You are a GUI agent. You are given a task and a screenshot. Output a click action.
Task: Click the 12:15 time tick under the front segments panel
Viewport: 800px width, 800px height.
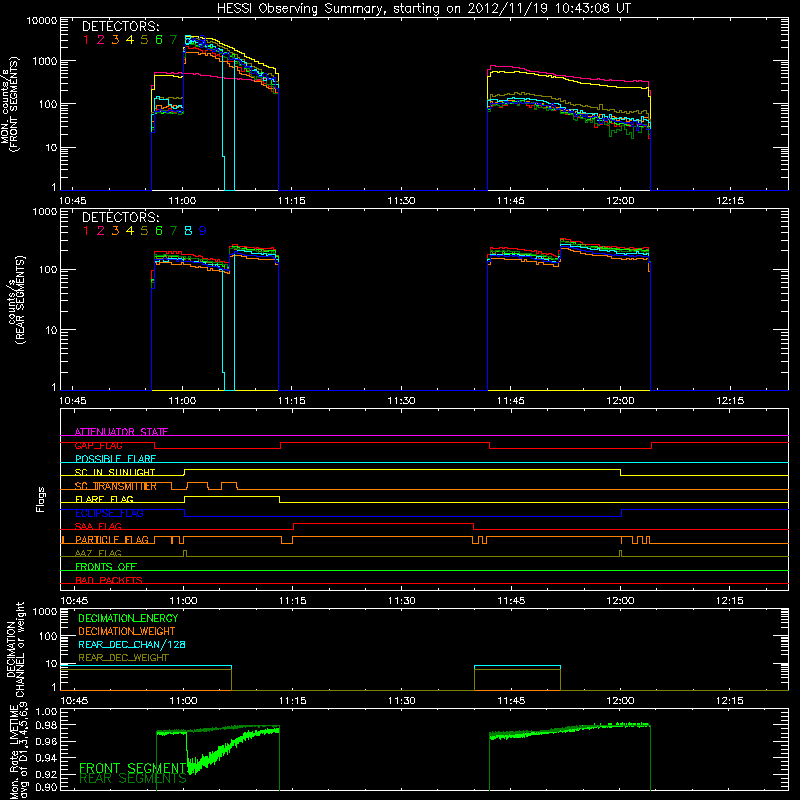coord(730,201)
